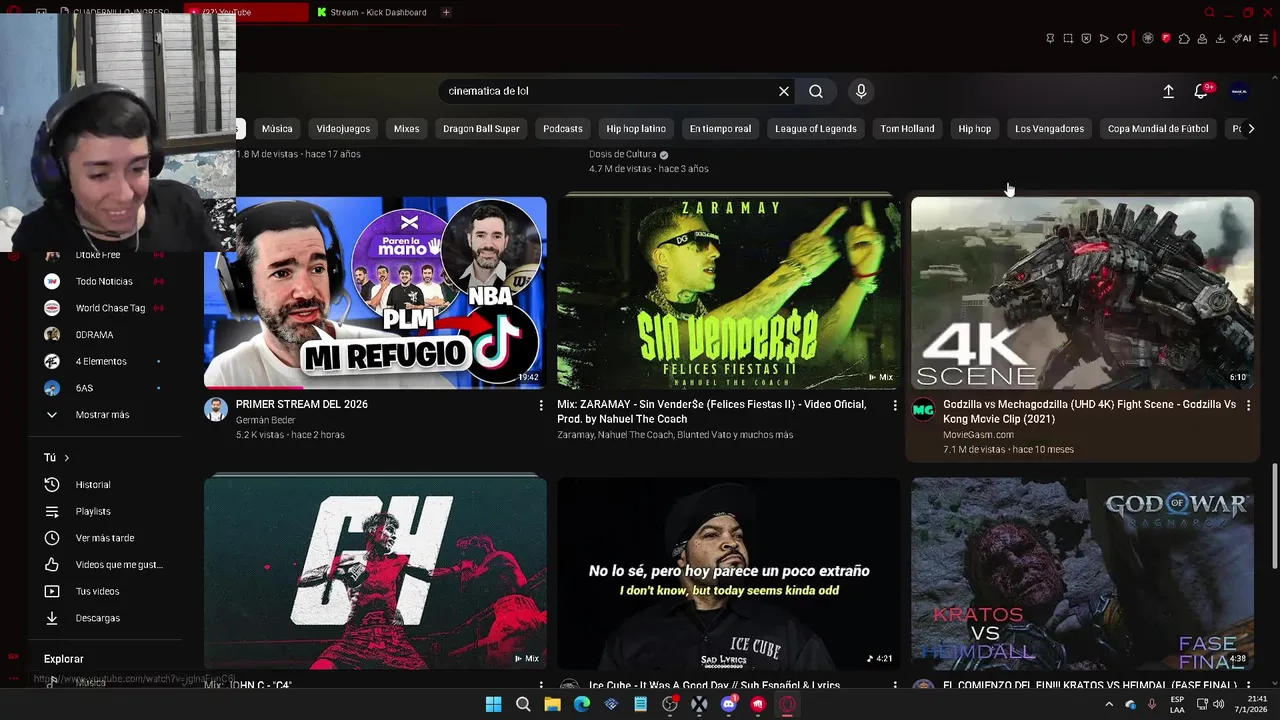Open the YouTube notifications bell
Image resolution: width=1280 pixels, height=720 pixels.
tap(1201, 91)
